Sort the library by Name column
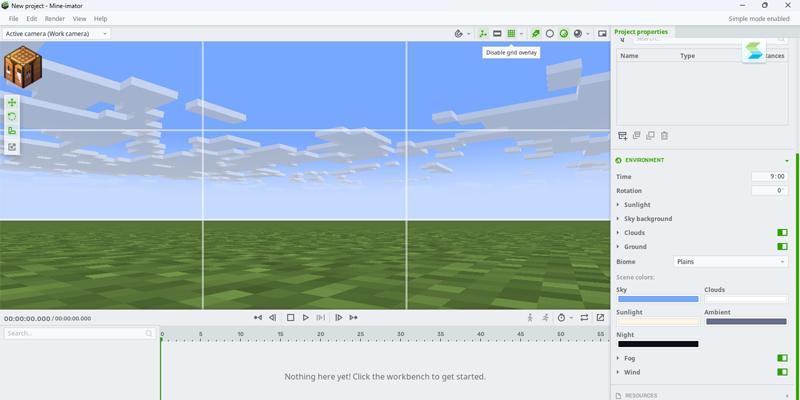The height and width of the screenshot is (400, 800). (x=629, y=56)
